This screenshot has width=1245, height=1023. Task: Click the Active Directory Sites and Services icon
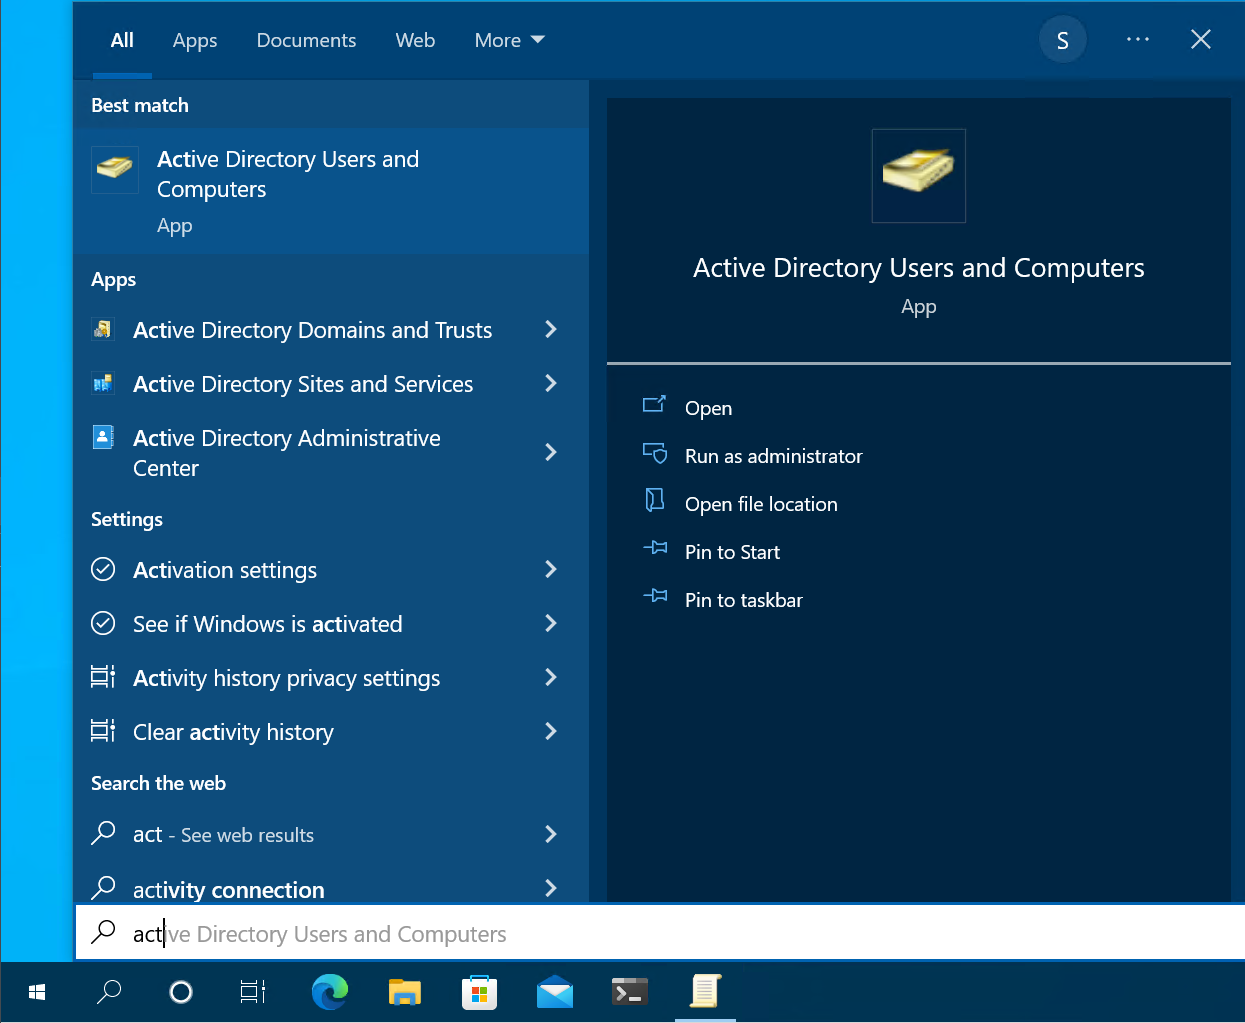105,383
